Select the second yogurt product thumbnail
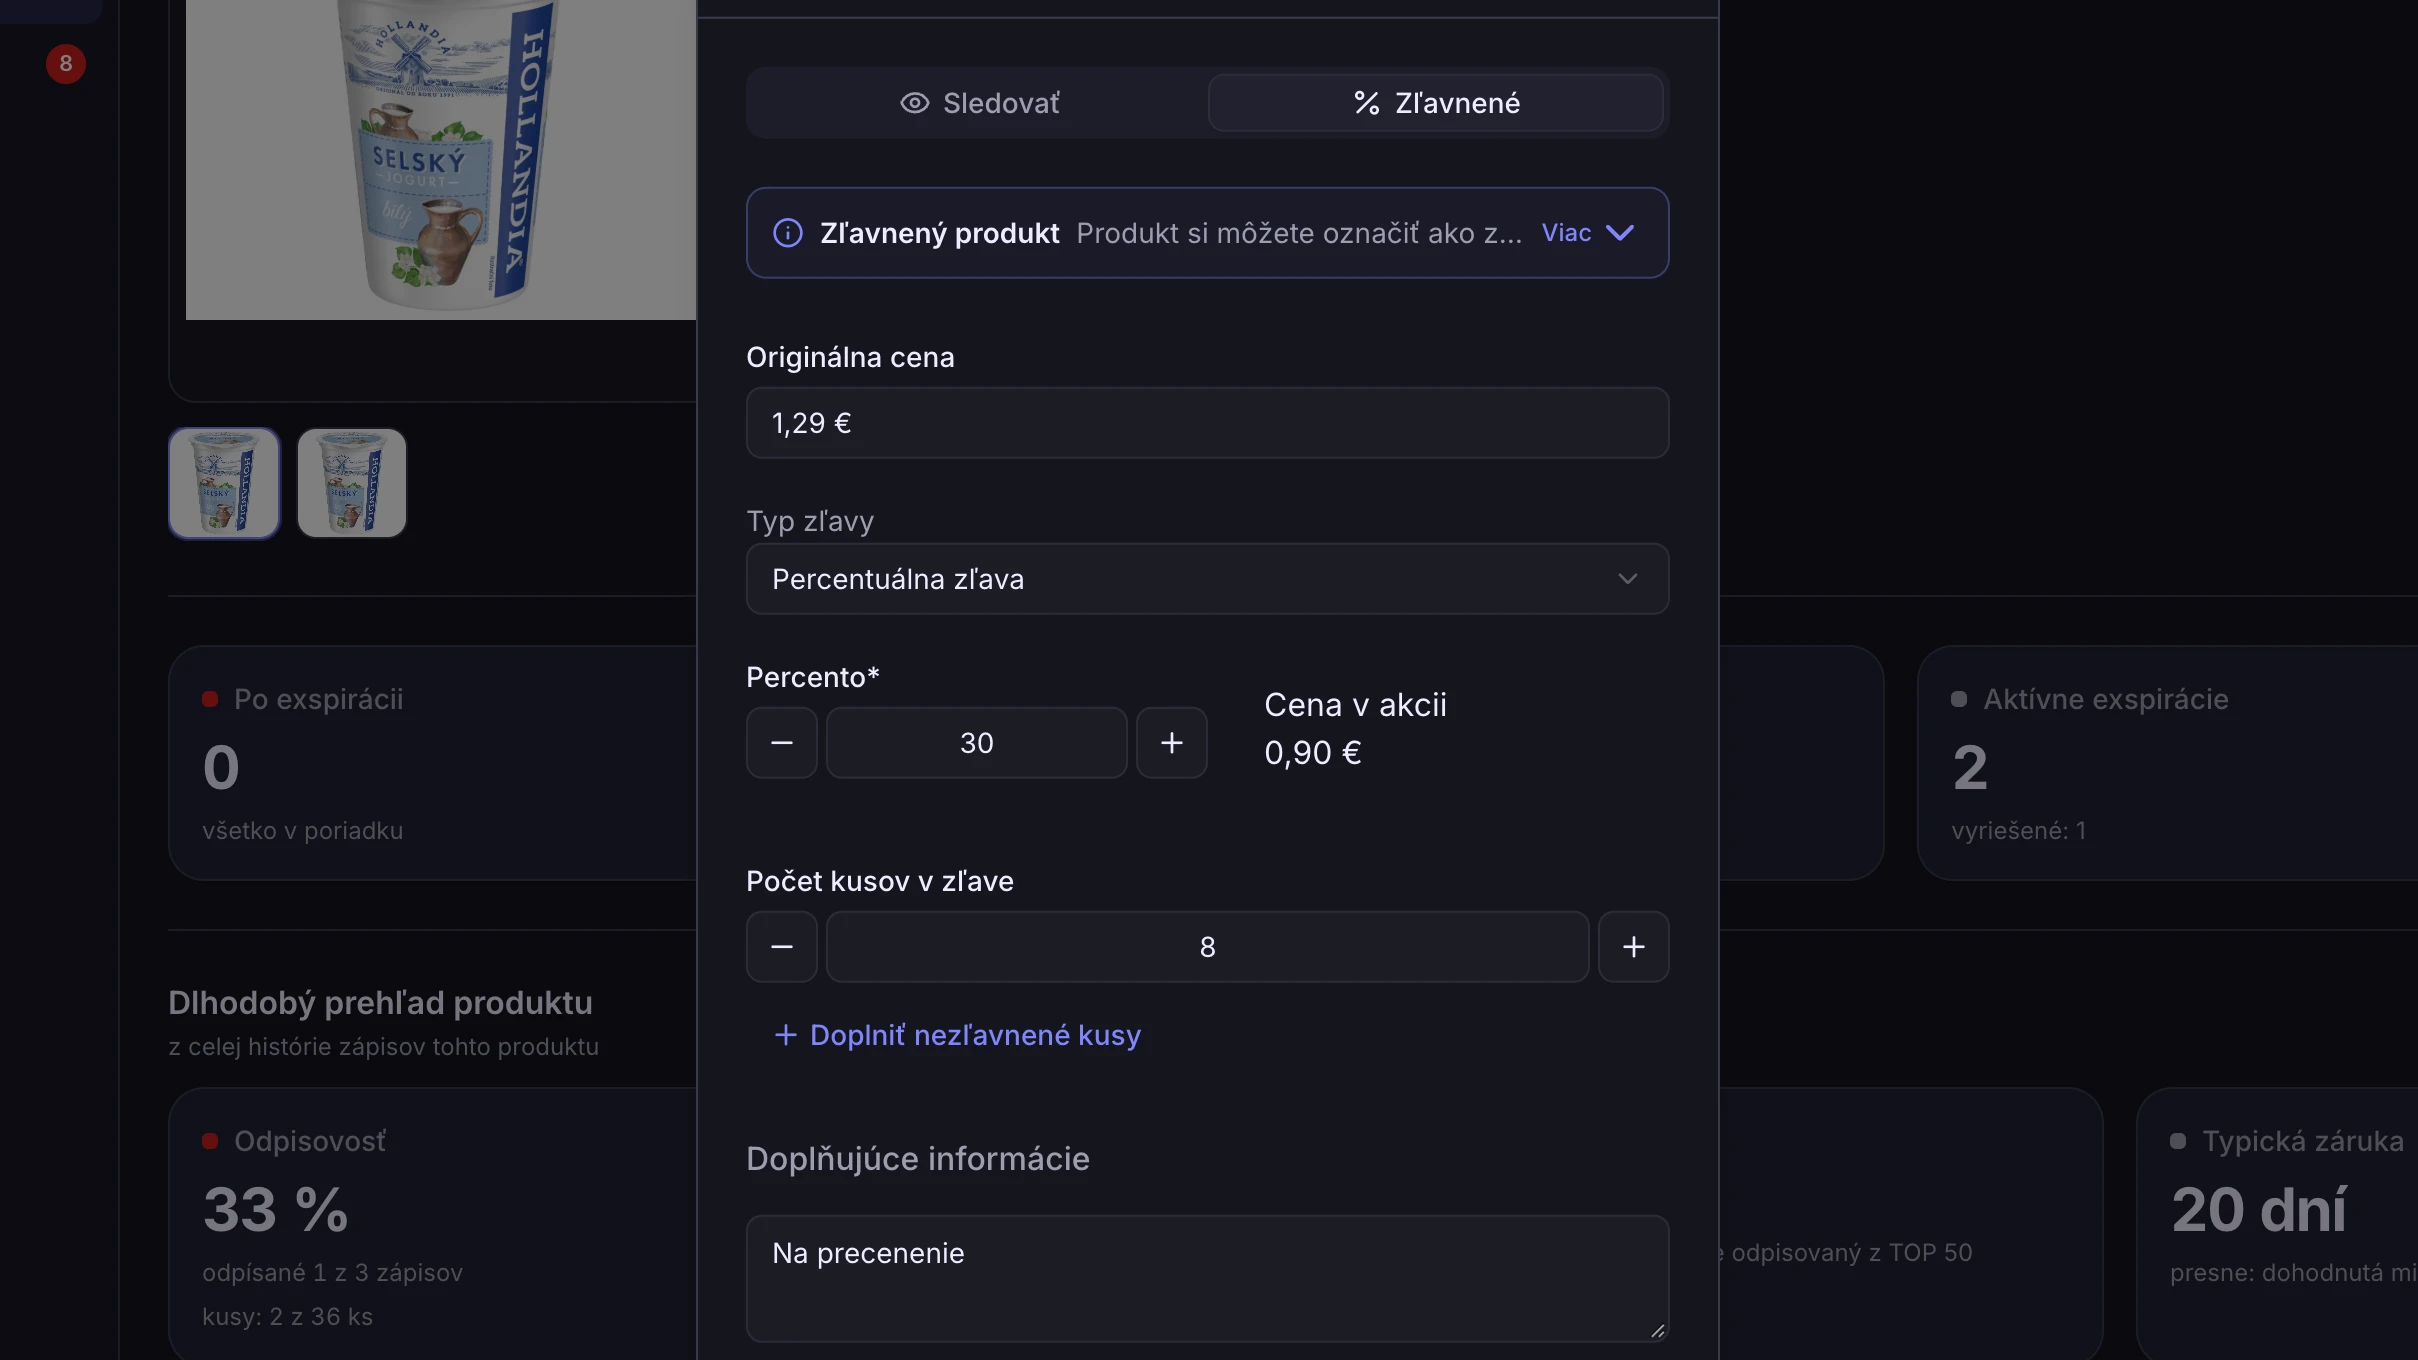 (x=352, y=483)
